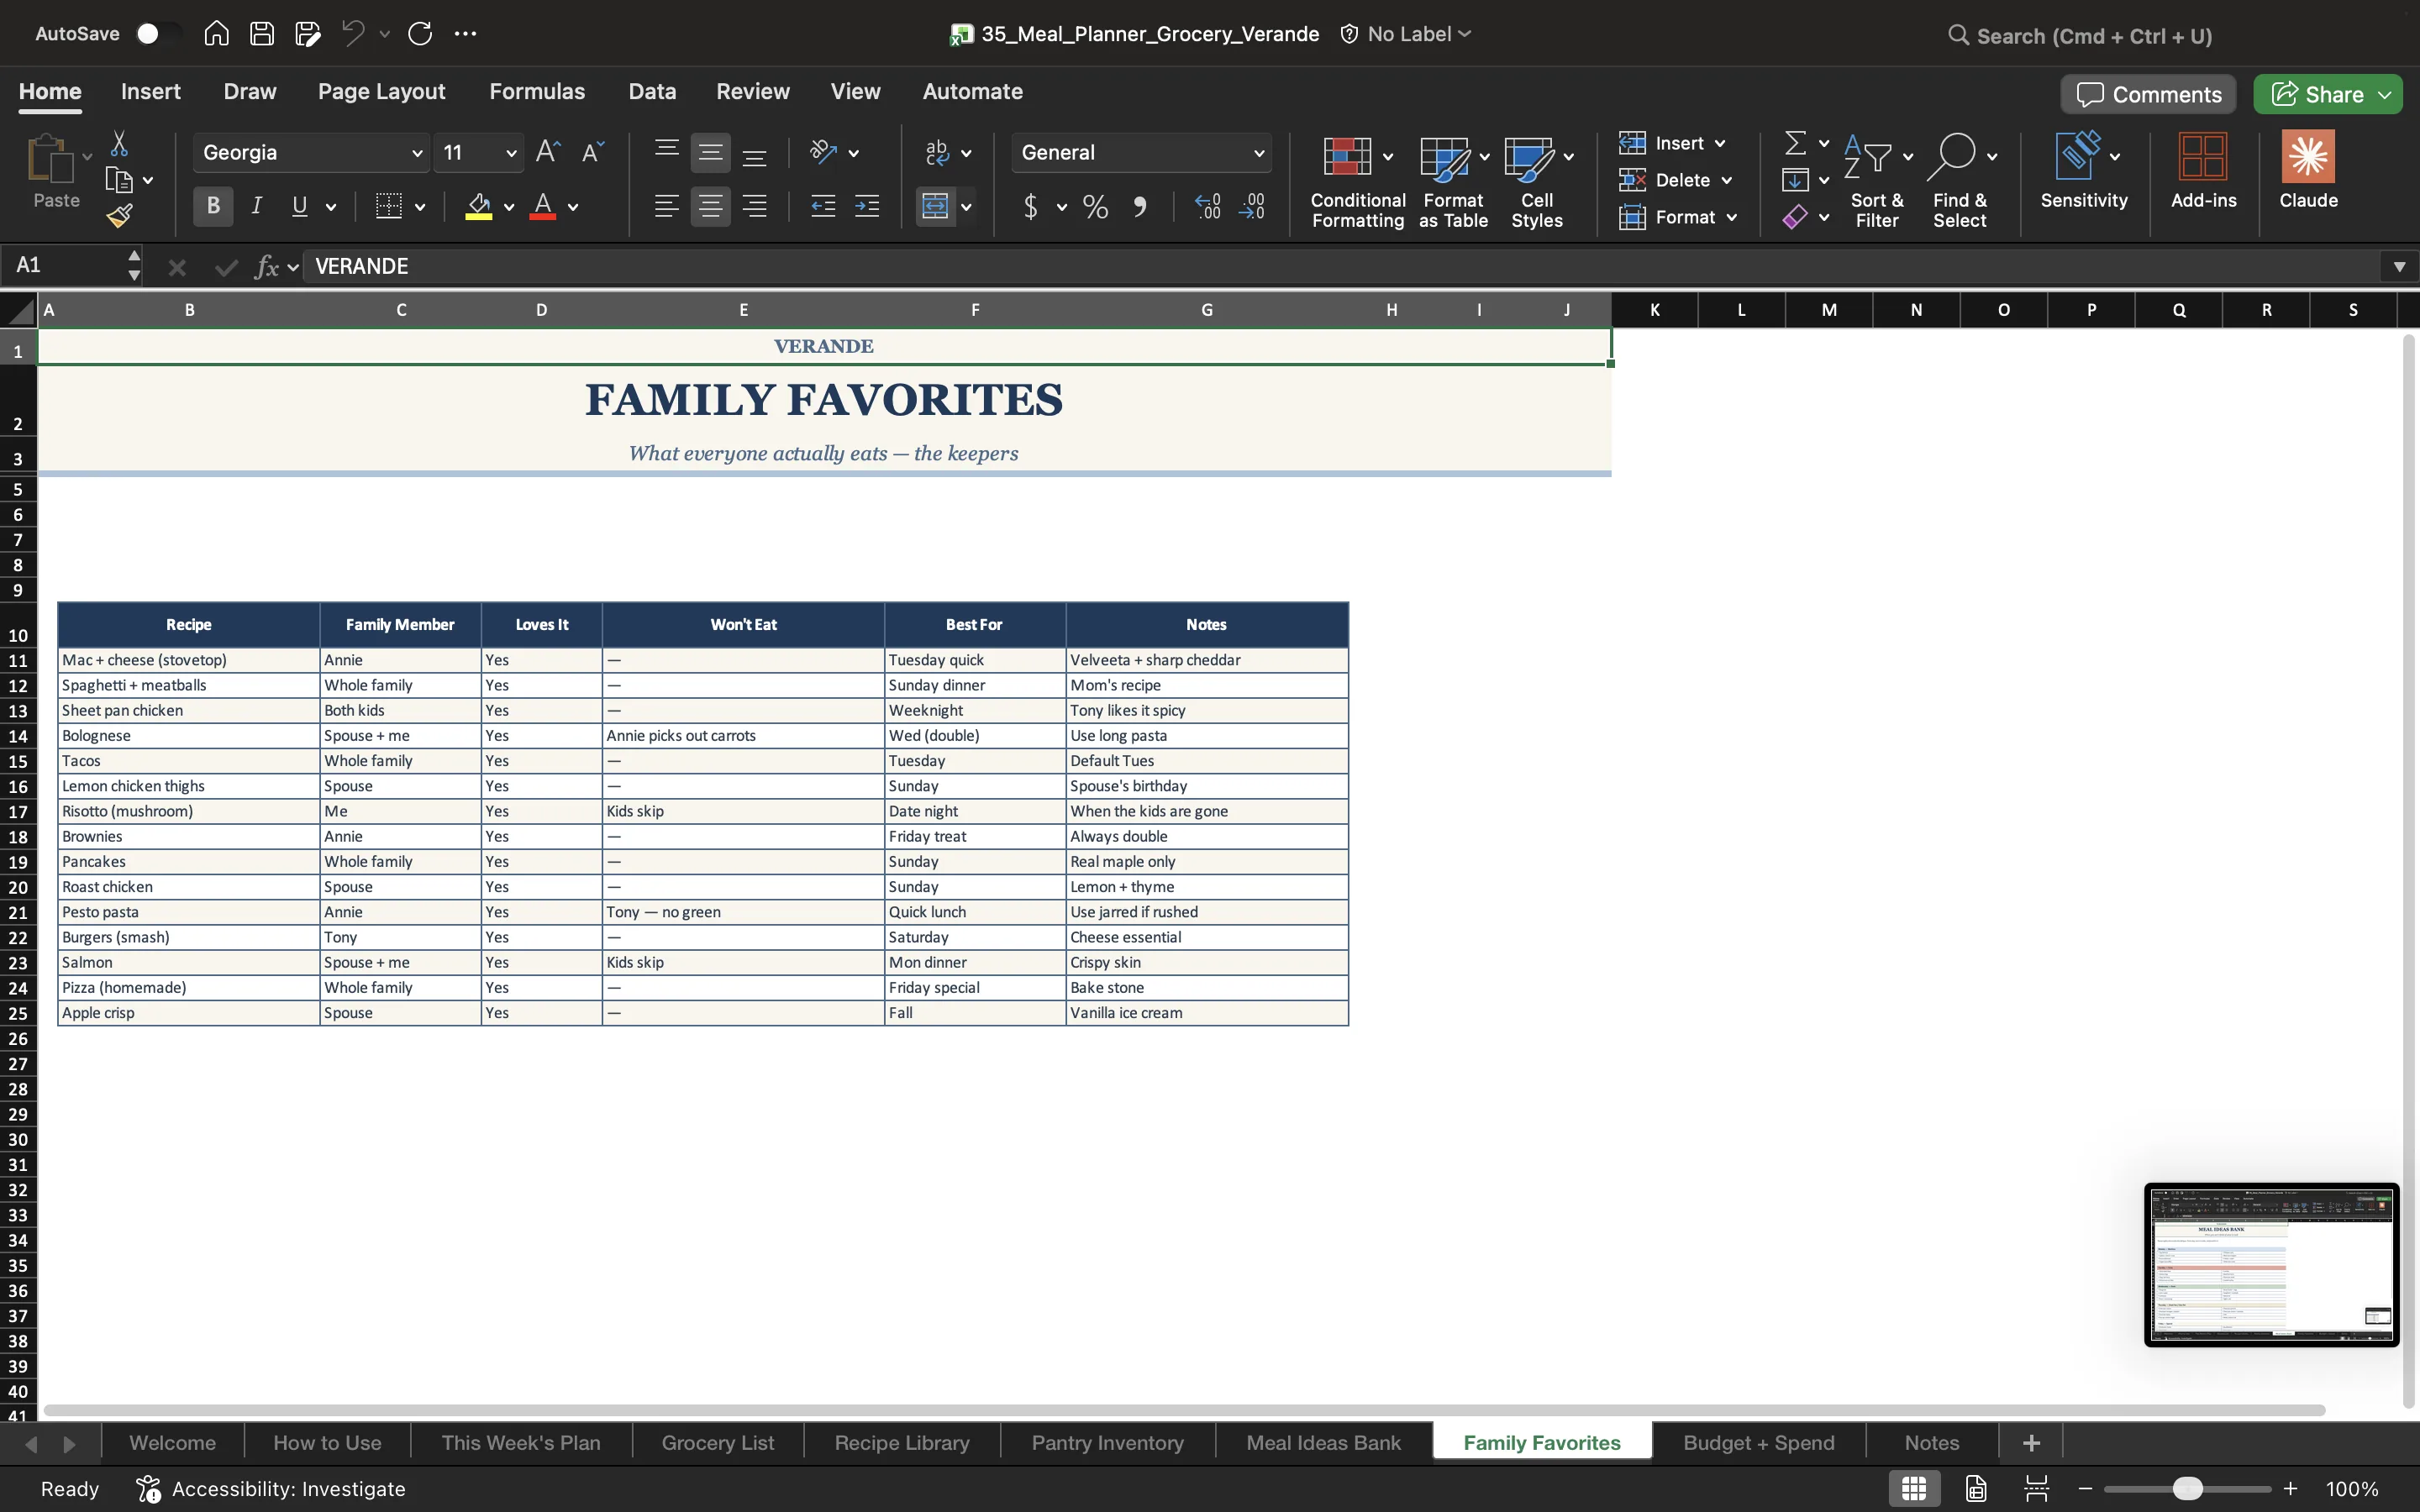This screenshot has width=2420, height=1512.
Task: Click the Increase Font Size icon
Action: [548, 152]
